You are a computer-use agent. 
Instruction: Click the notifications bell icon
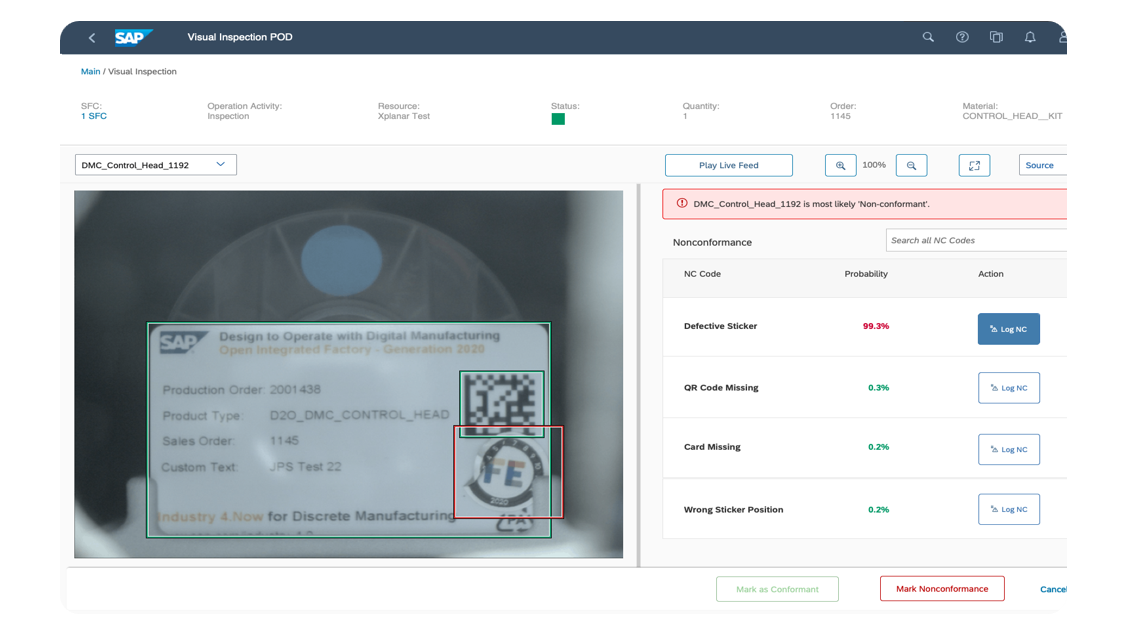(x=1030, y=37)
